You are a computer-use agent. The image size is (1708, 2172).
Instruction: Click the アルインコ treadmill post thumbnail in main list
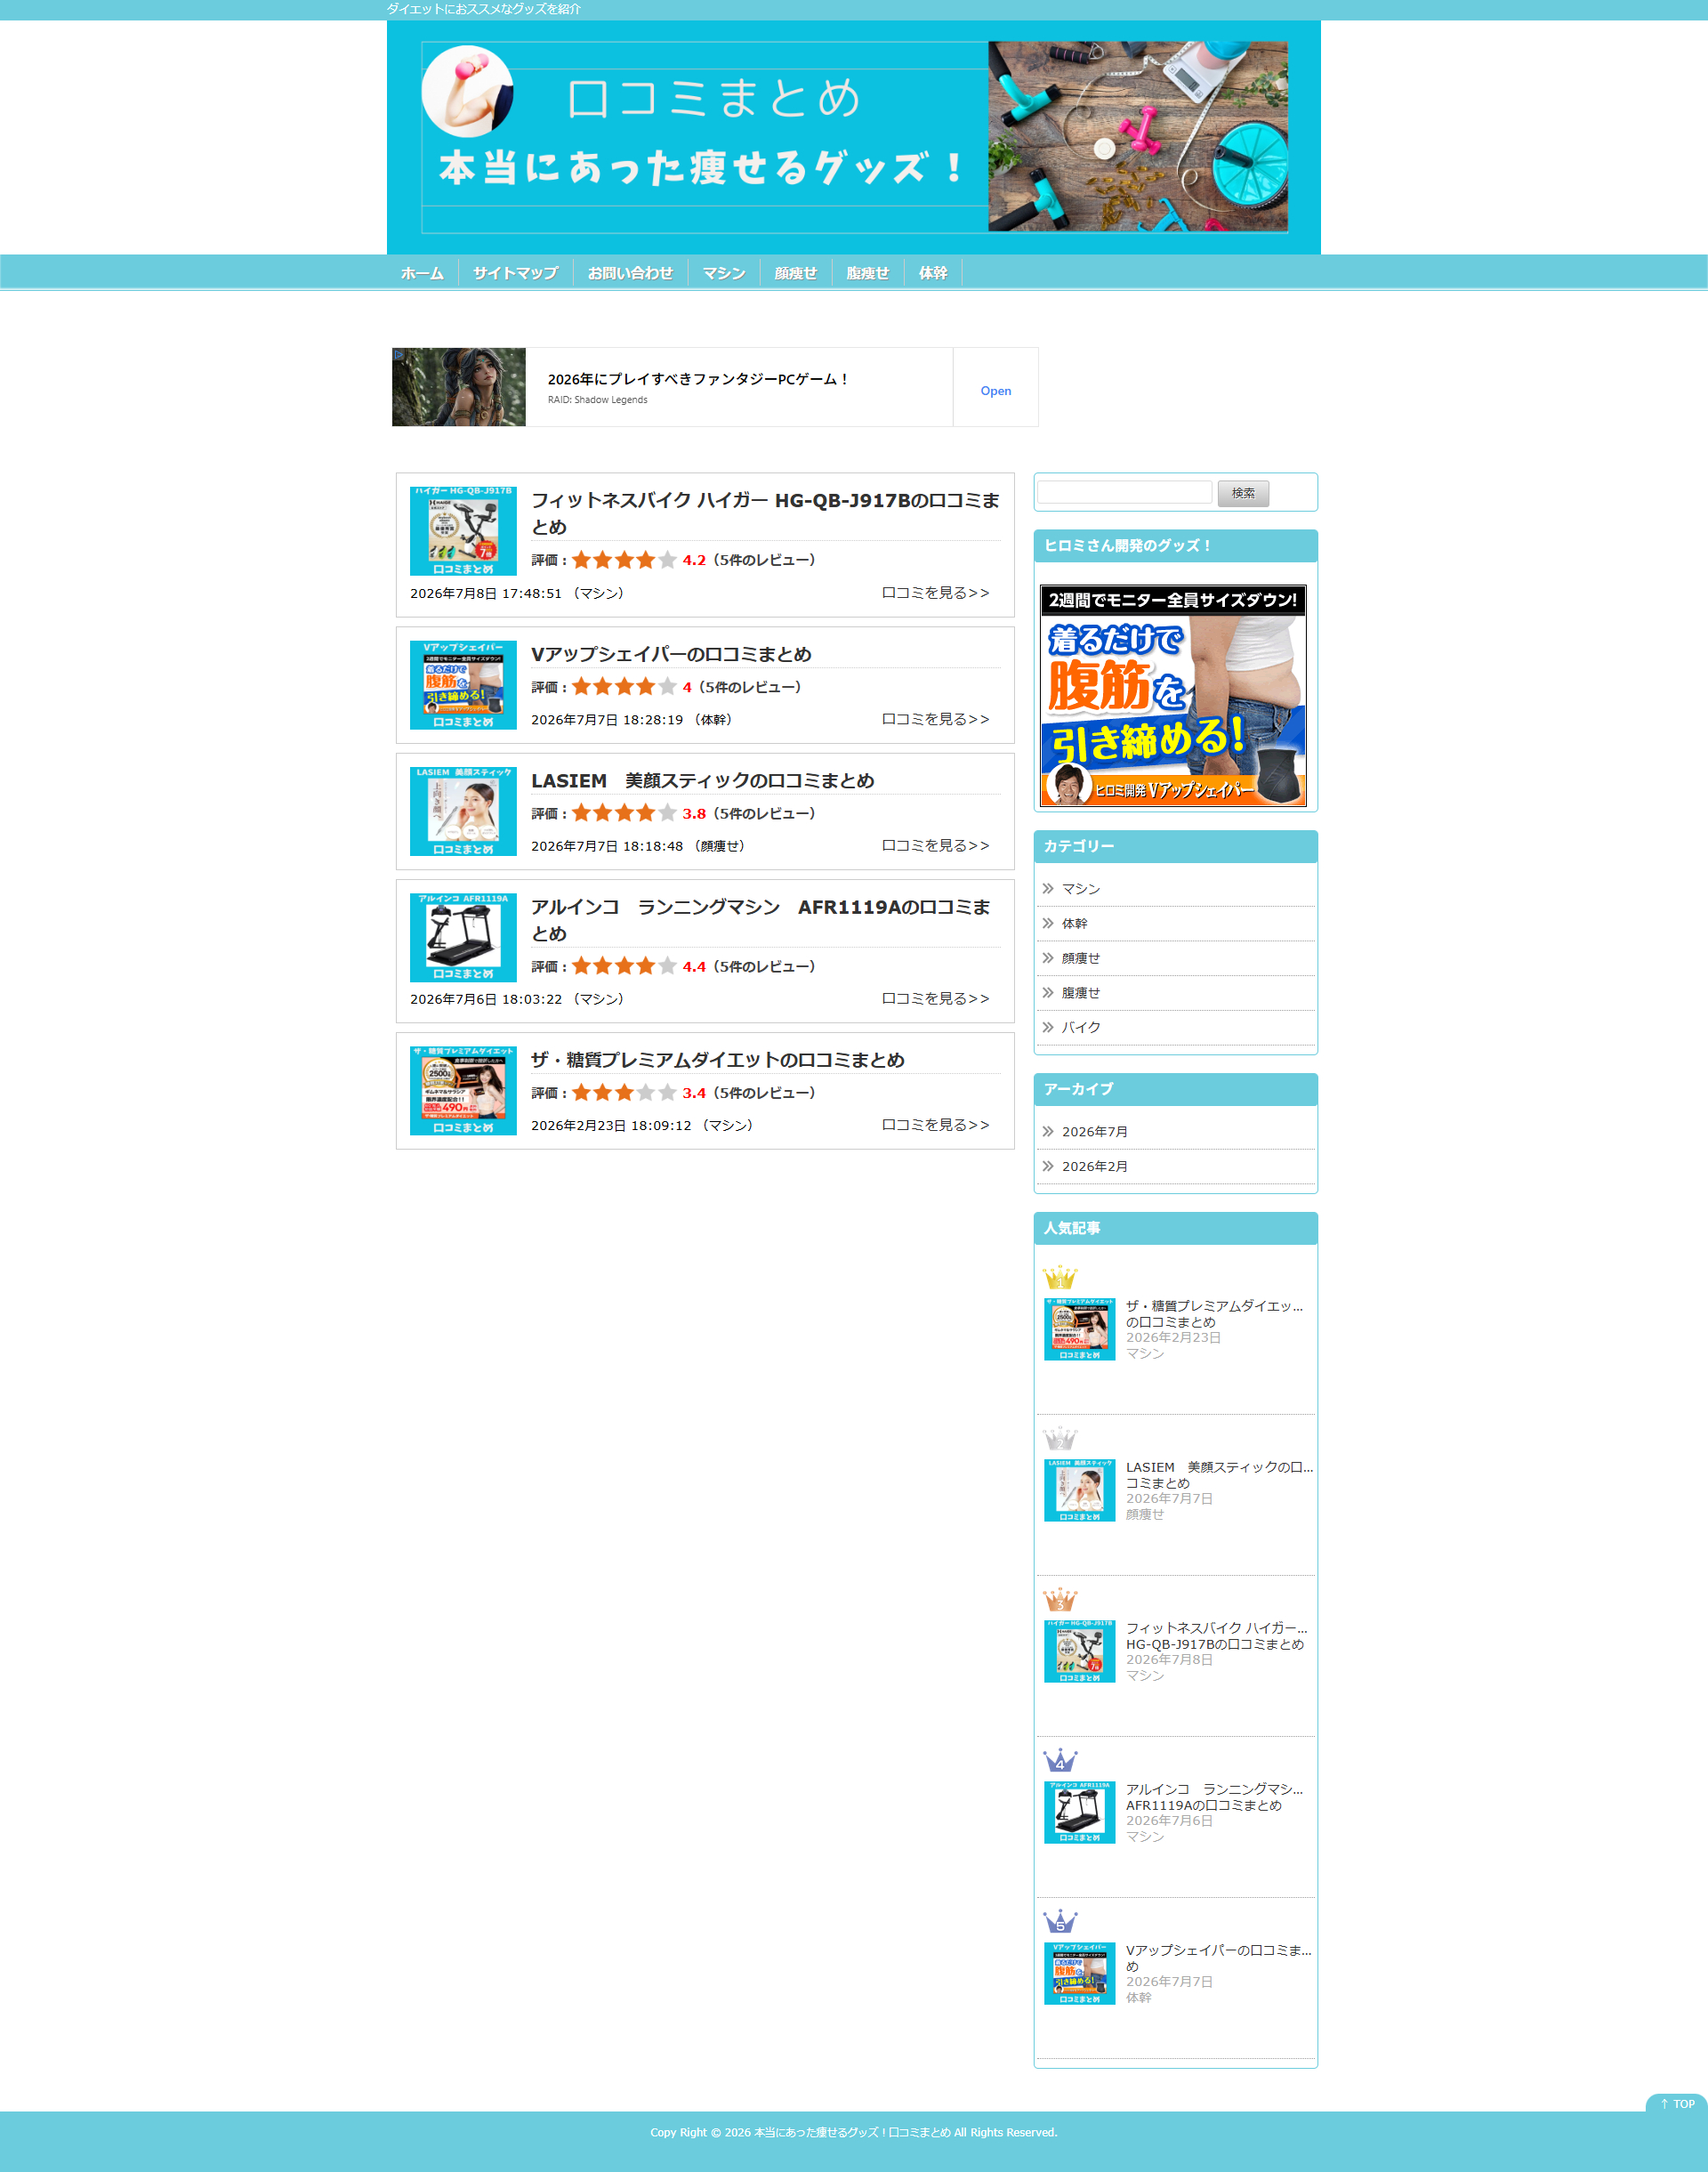point(463,937)
